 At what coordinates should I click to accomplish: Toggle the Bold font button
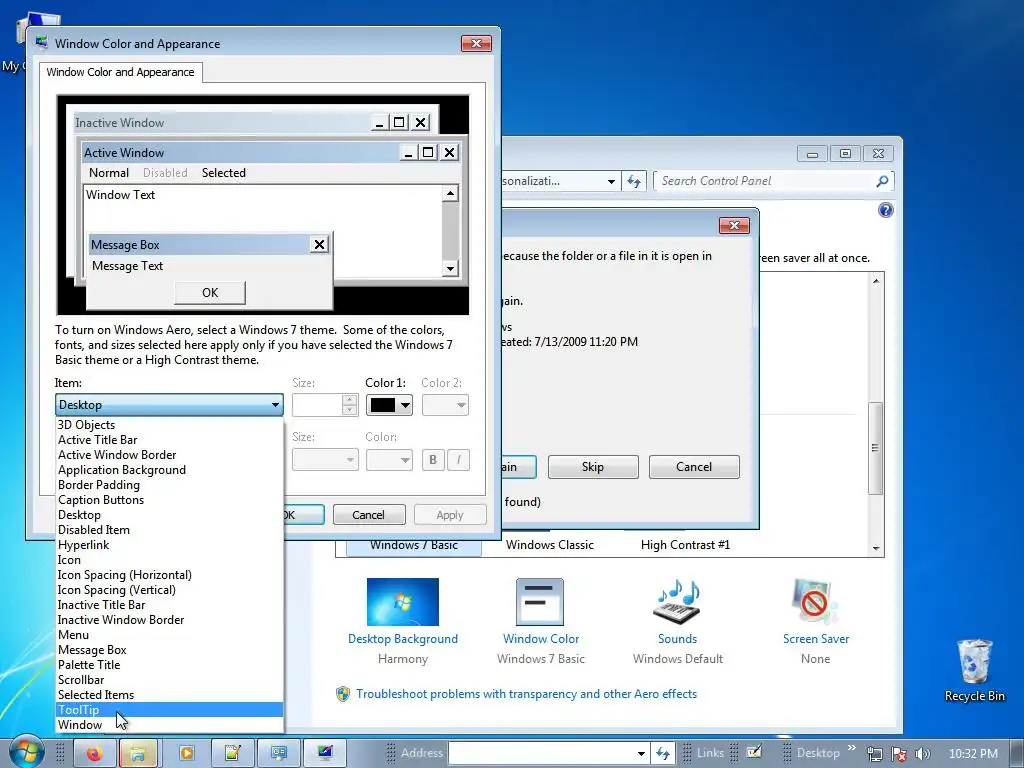pyautogui.click(x=433, y=460)
